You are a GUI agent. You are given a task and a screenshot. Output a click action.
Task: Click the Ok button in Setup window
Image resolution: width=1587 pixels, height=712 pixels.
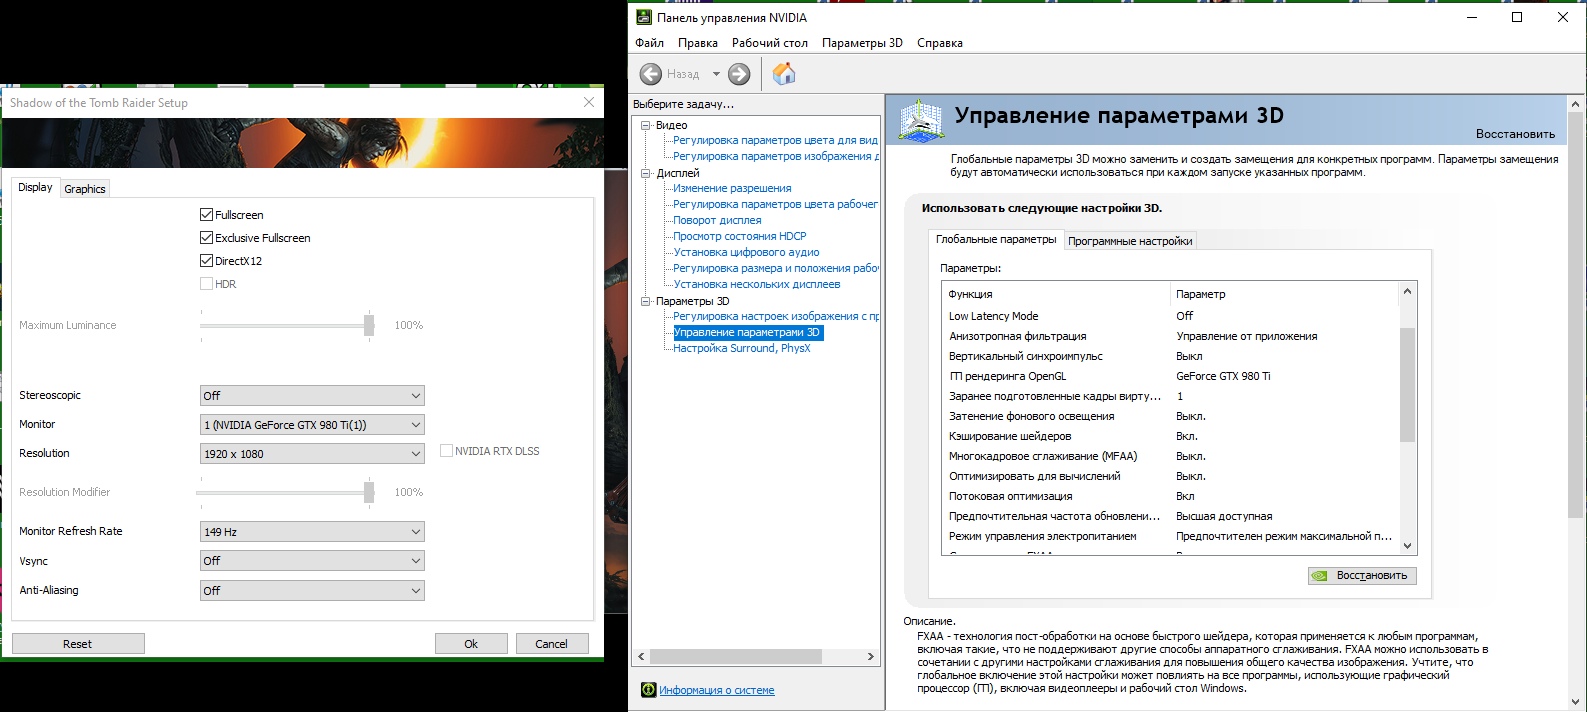471,644
